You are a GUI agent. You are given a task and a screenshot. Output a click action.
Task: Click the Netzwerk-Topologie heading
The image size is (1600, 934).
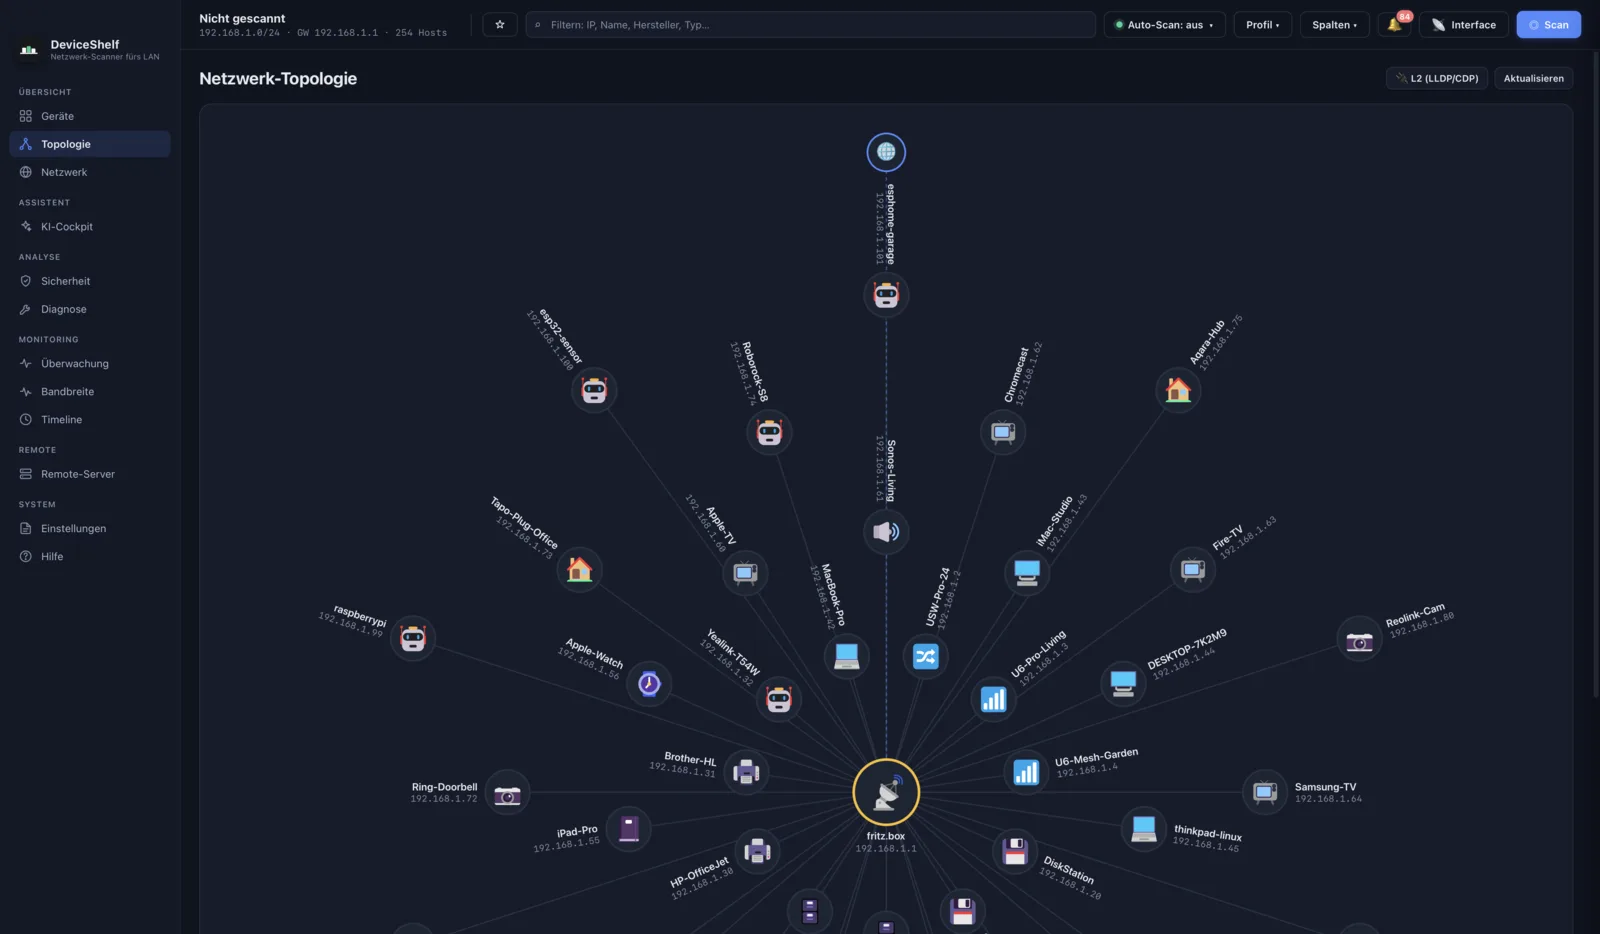tap(278, 78)
